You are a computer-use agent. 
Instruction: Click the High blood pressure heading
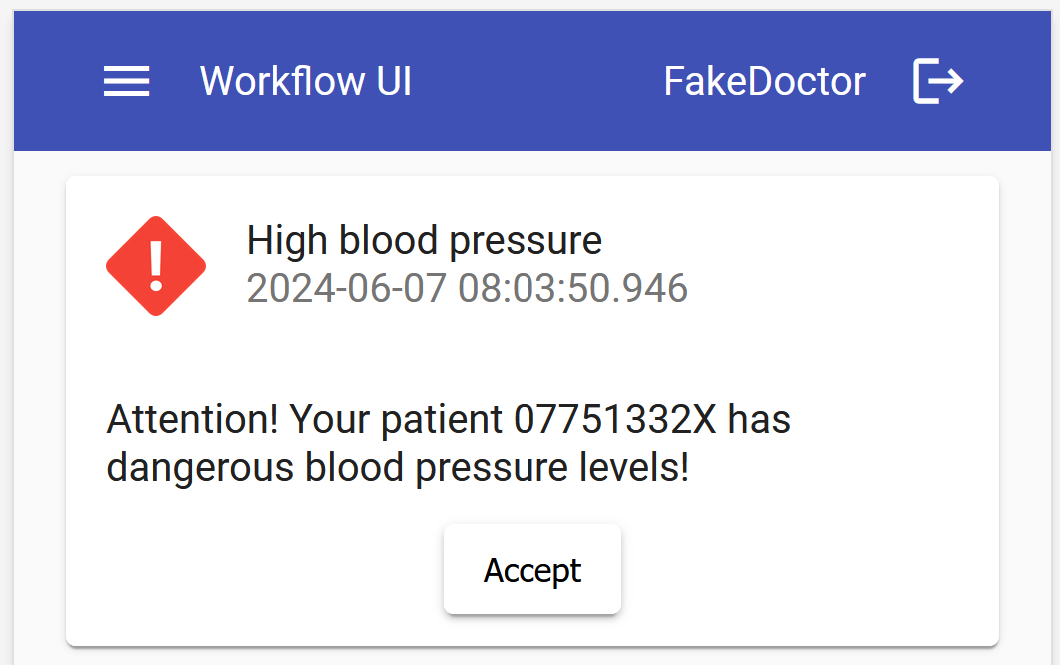(424, 241)
